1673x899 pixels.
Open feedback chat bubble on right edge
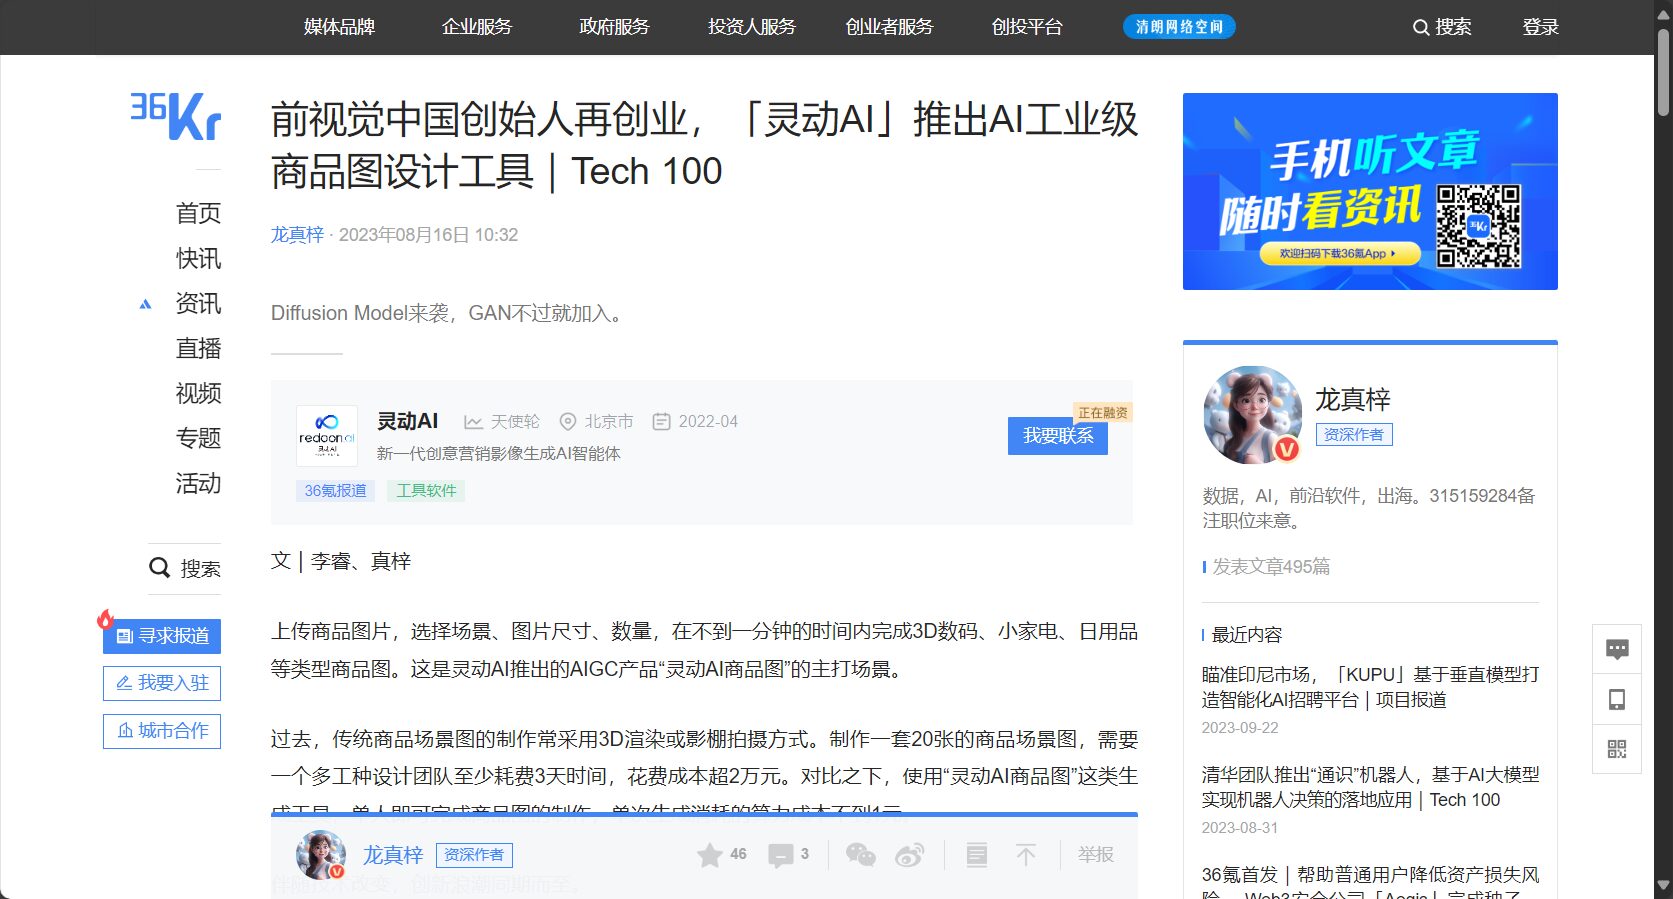1617,650
